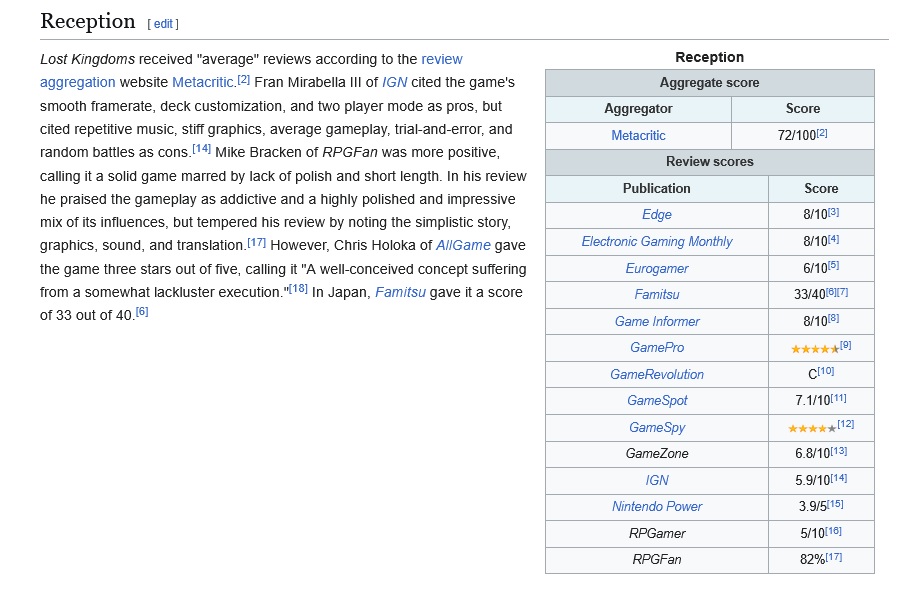Click citation [17] after 'translation' in paragraph
Image resolution: width=907 pixels, height=596 pixels.
point(256,242)
